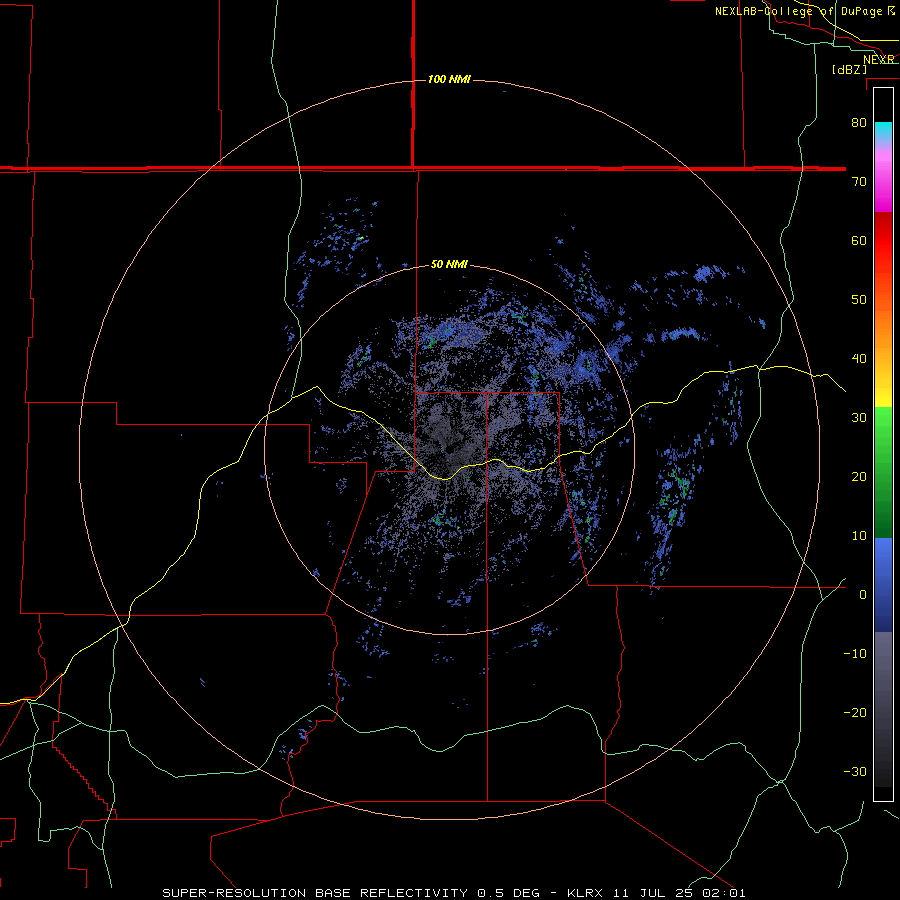This screenshot has width=900, height=900.
Task: Click the 40 value on the dBZ scale
Action: point(859,359)
